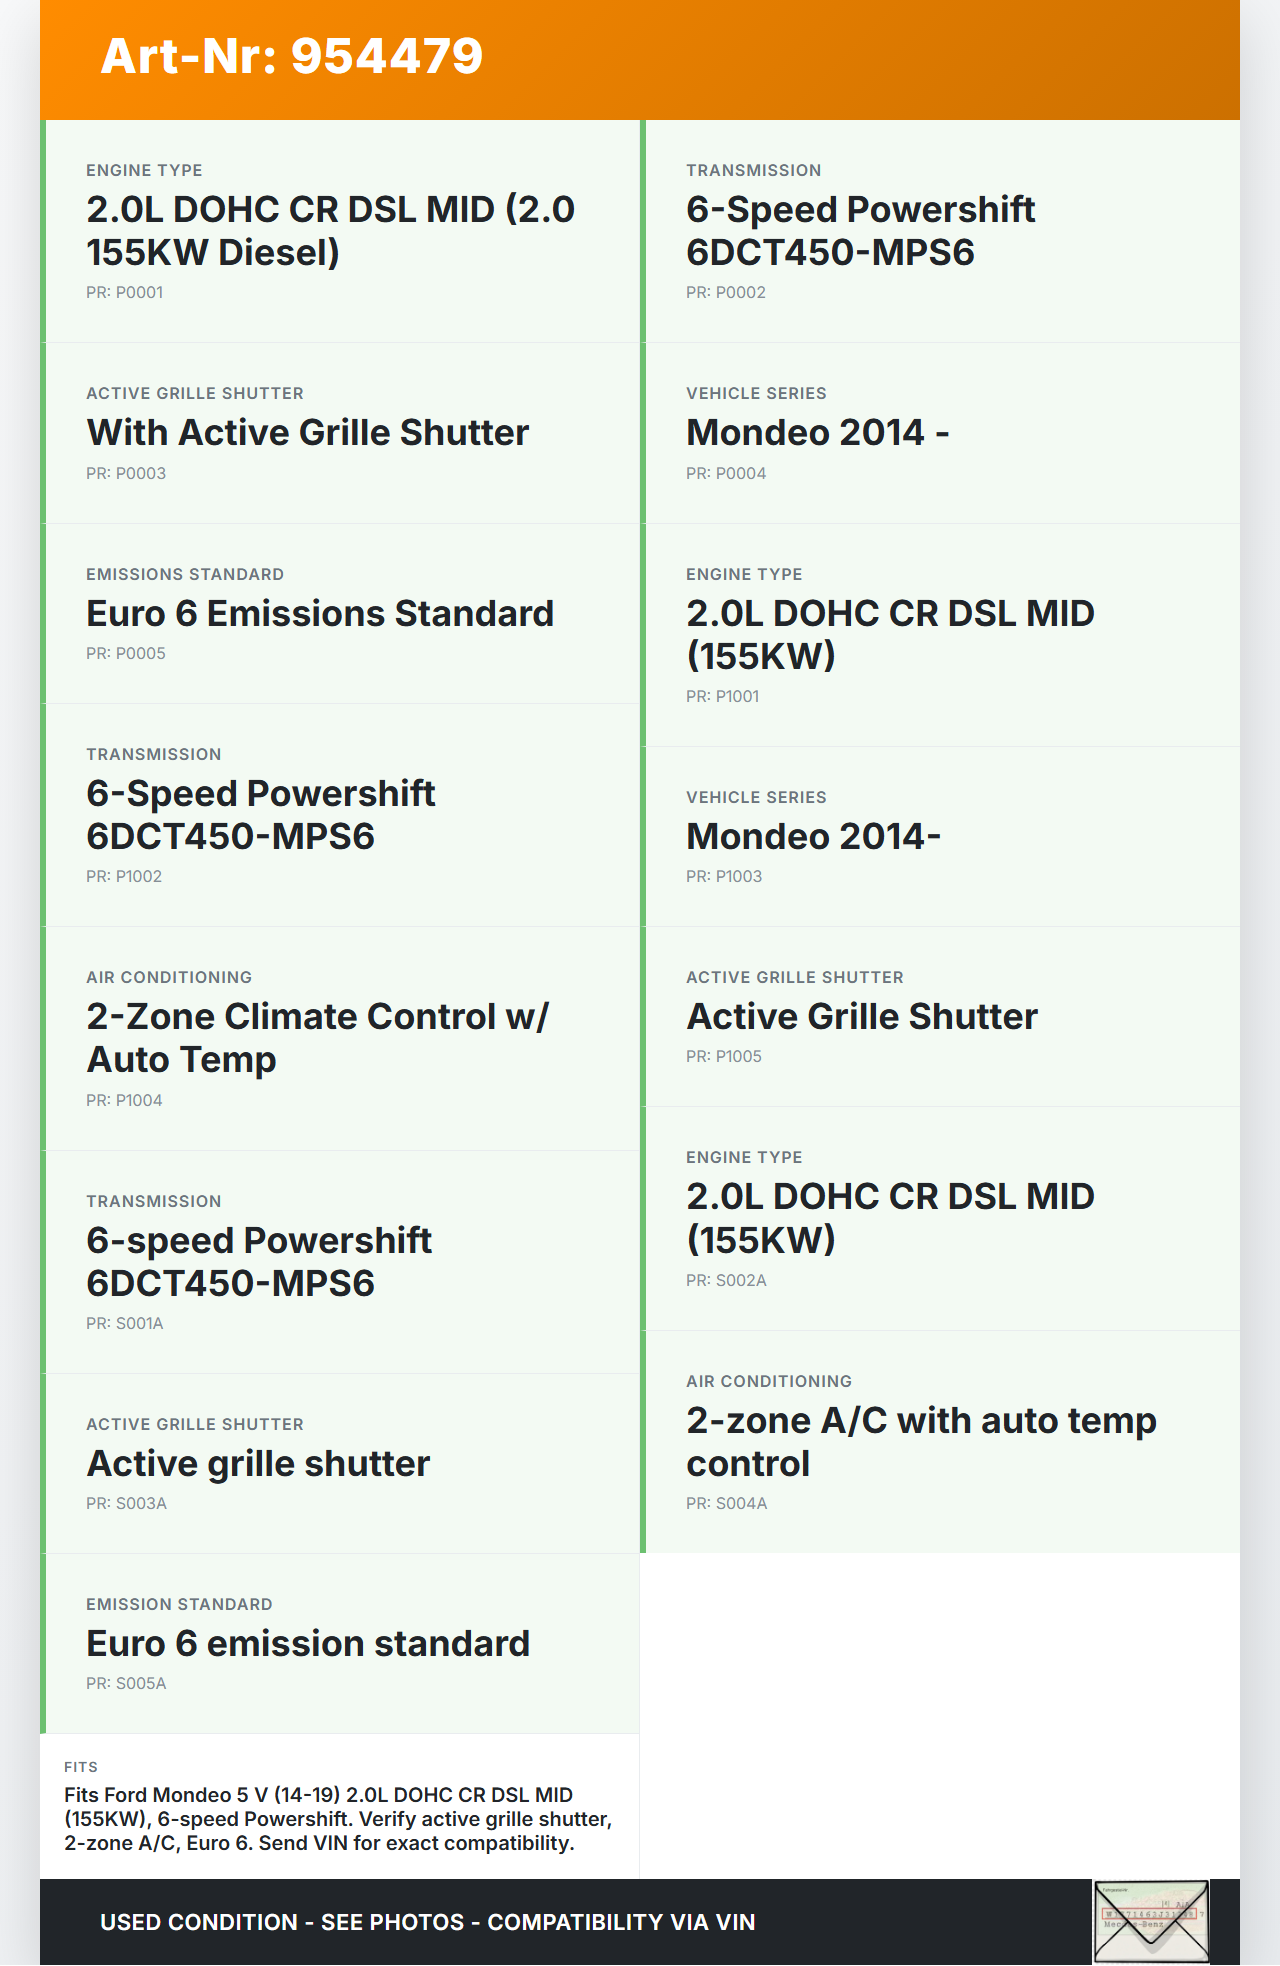Select the Euro 6 emission standard card S005A
This screenshot has height=1966, width=1280.
click(340, 1643)
